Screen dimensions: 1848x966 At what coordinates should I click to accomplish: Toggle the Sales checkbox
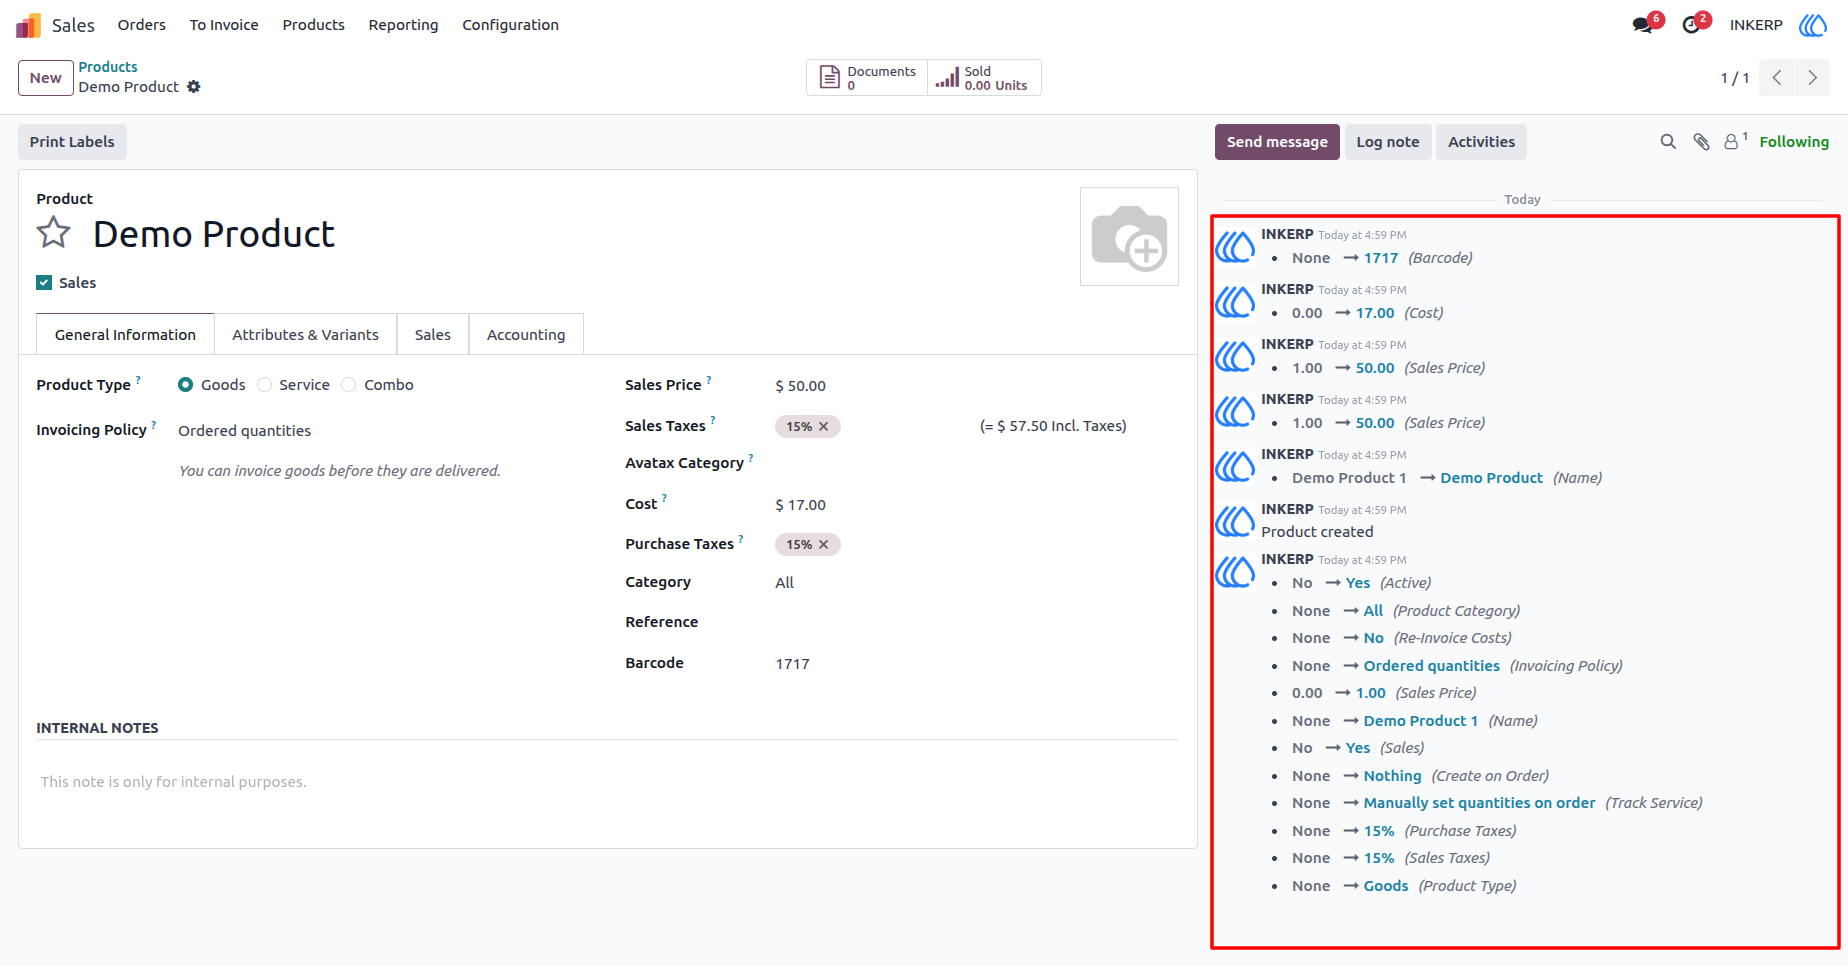pos(44,283)
